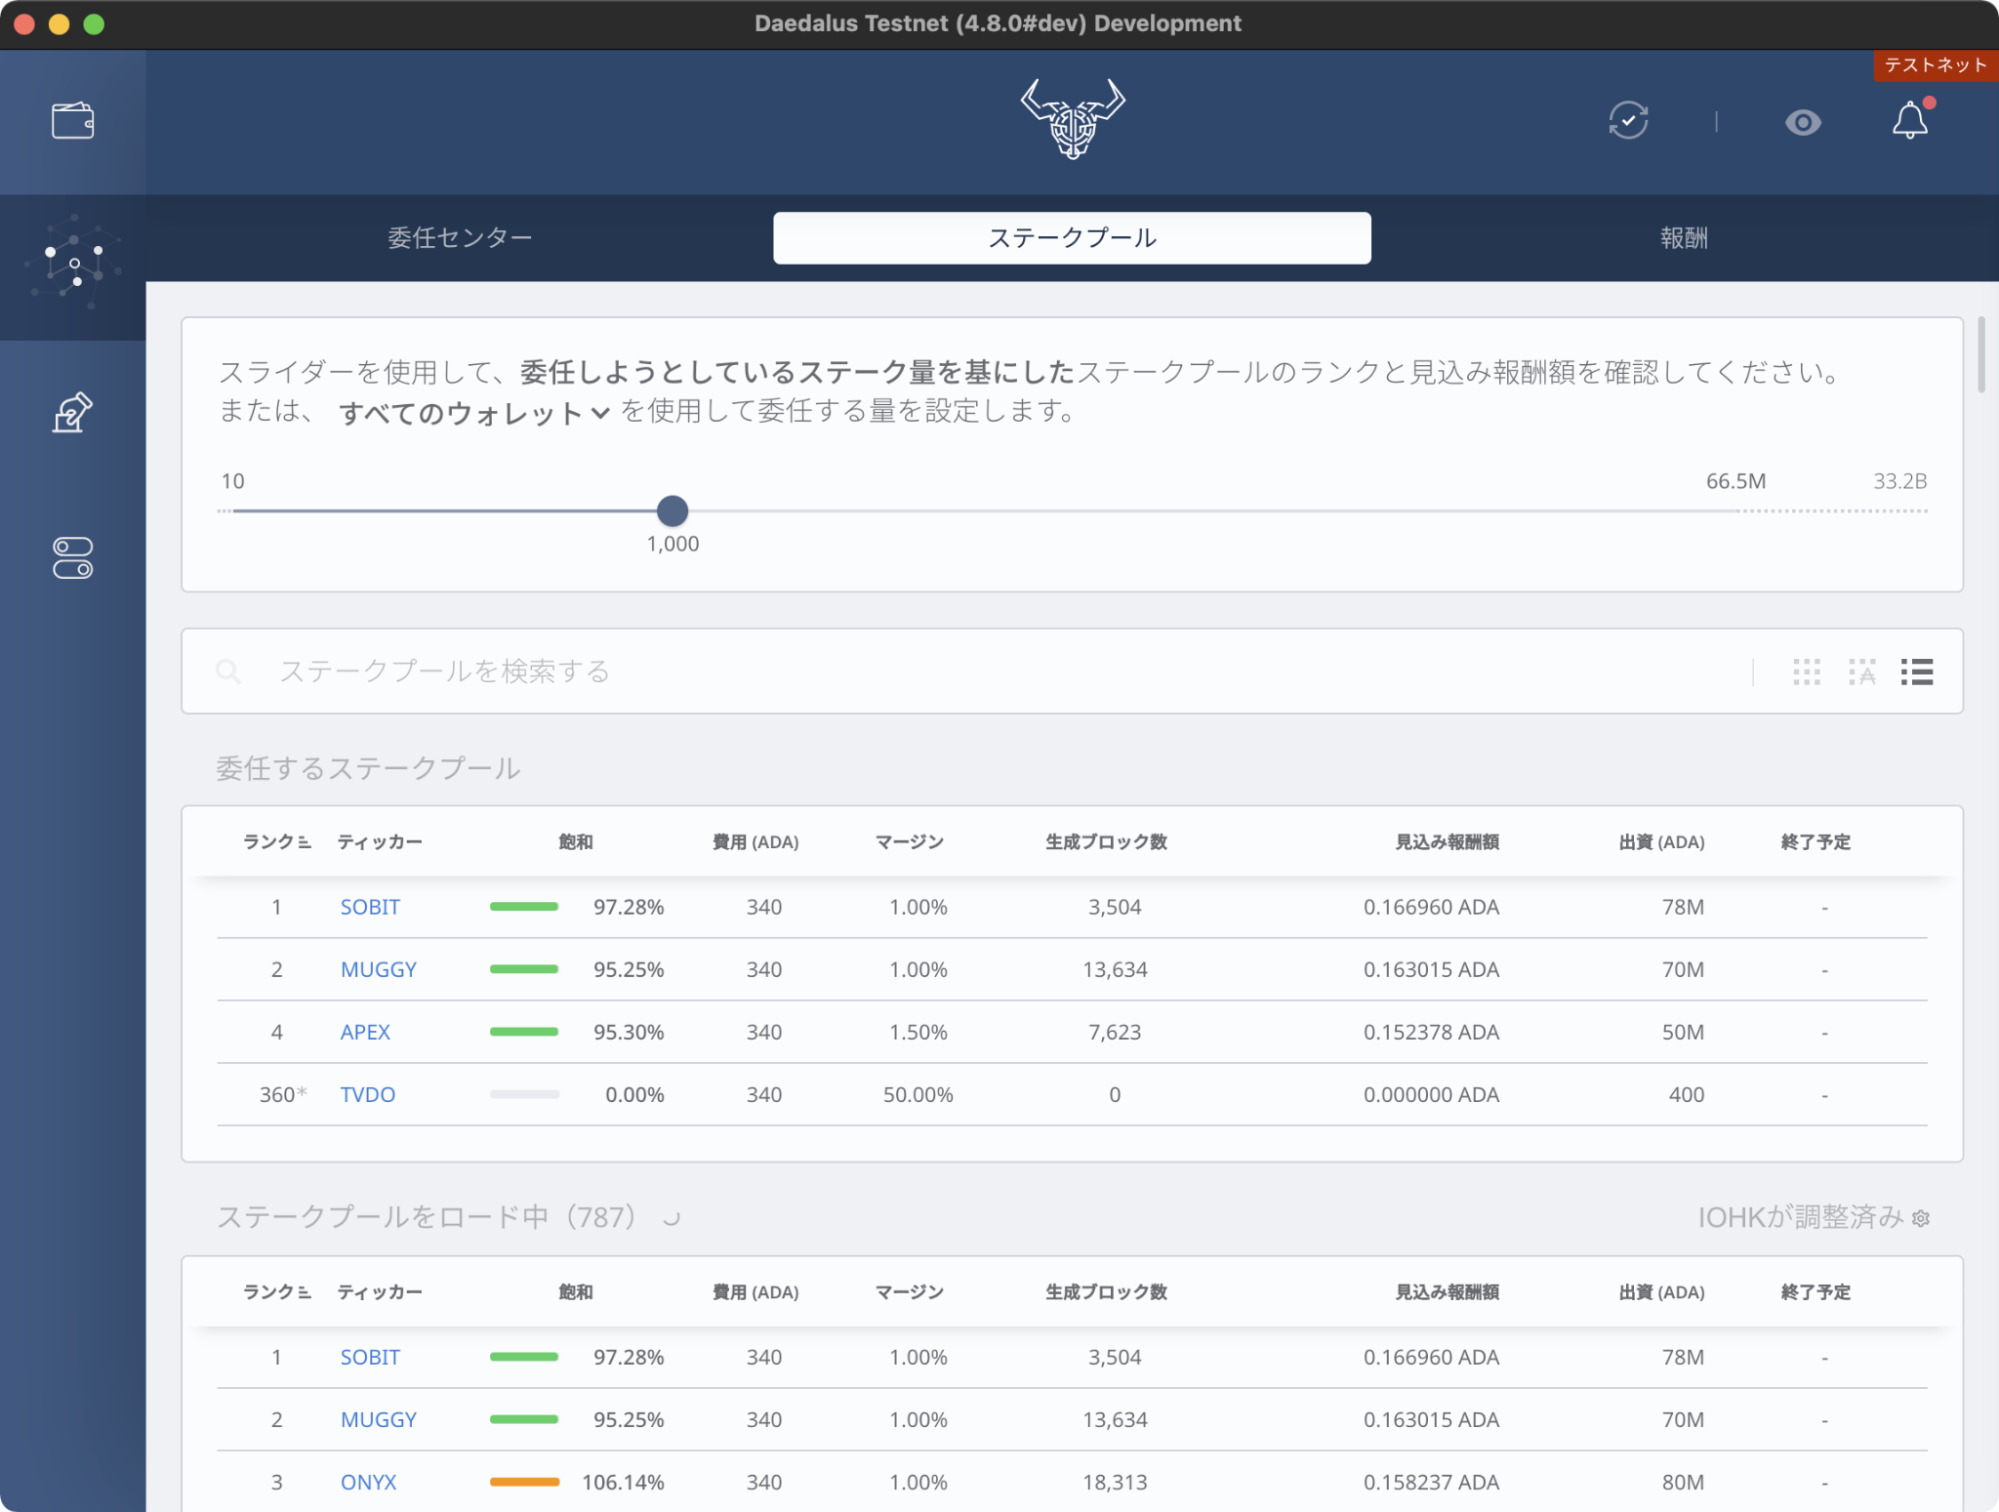Select the Staking network sidebar icon
Viewport: 1999px width, 1512px height.
point(73,265)
